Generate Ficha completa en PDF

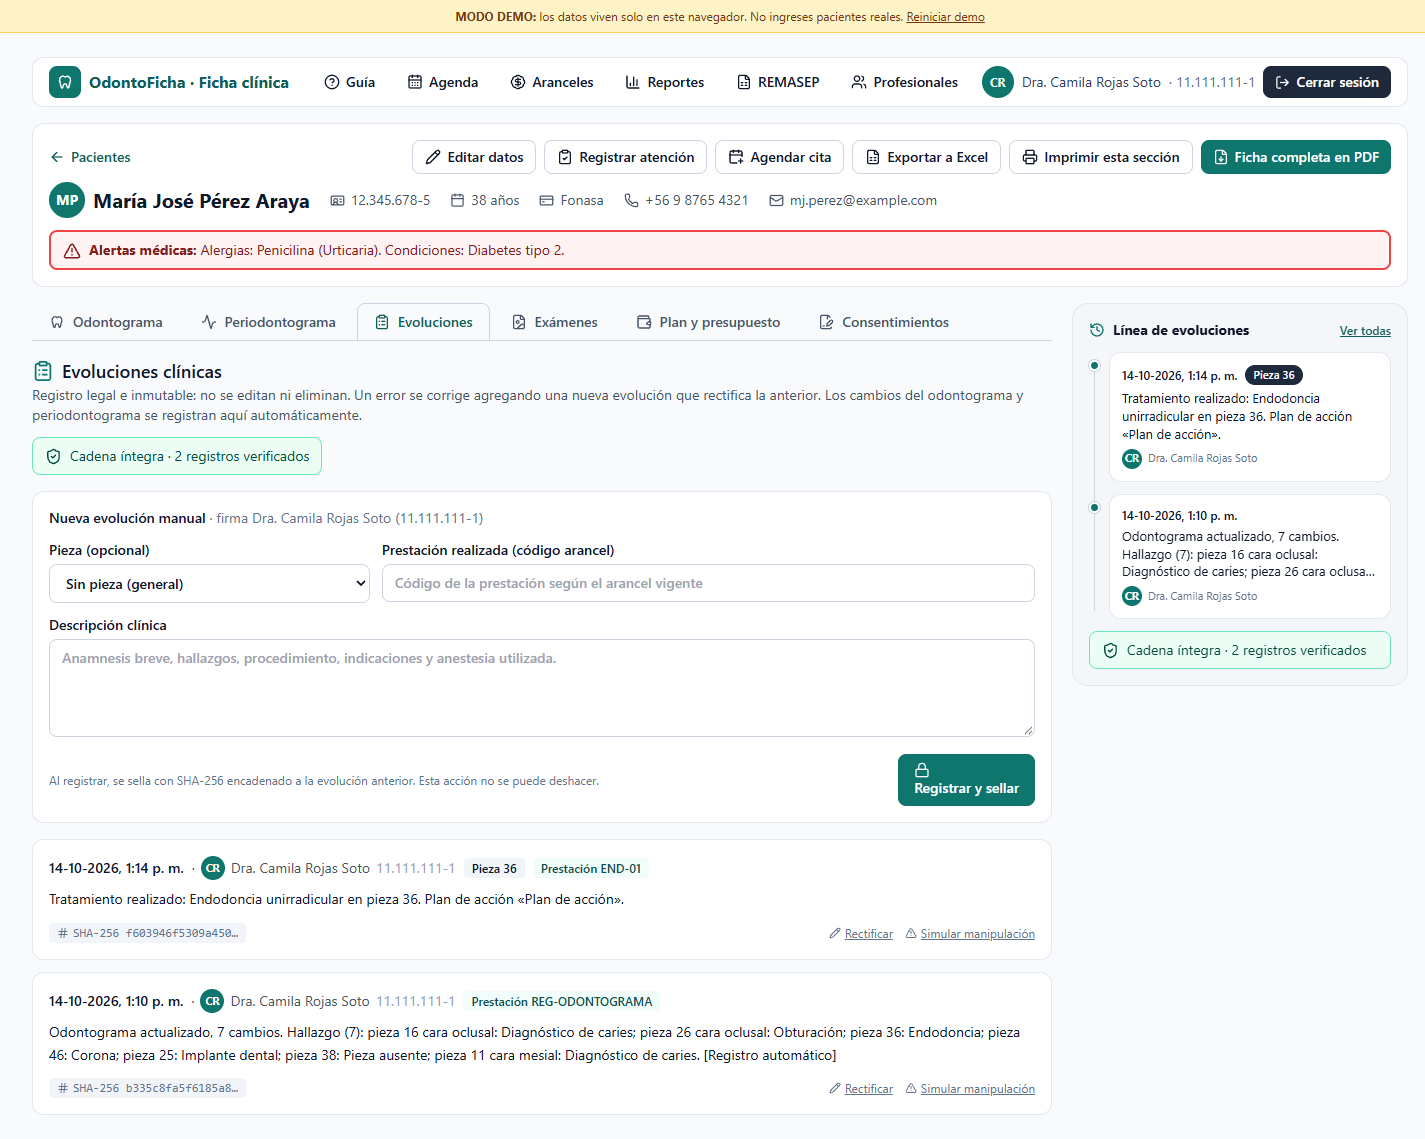coord(1296,157)
